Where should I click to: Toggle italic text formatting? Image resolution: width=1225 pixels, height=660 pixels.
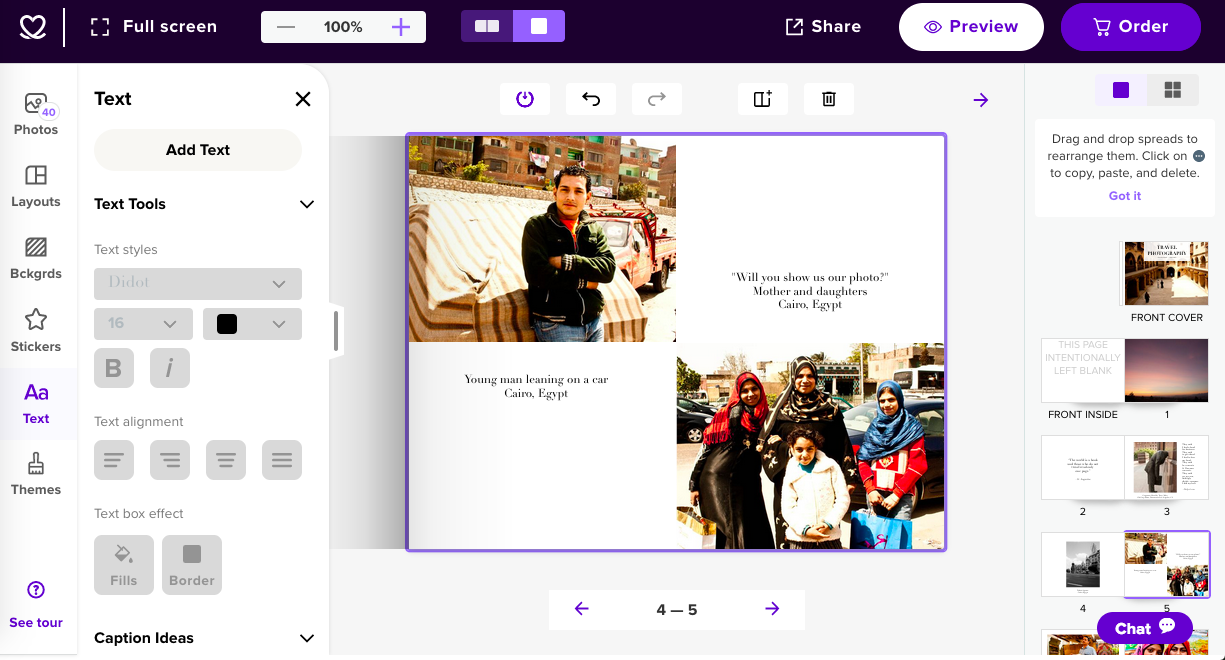pyautogui.click(x=169, y=368)
